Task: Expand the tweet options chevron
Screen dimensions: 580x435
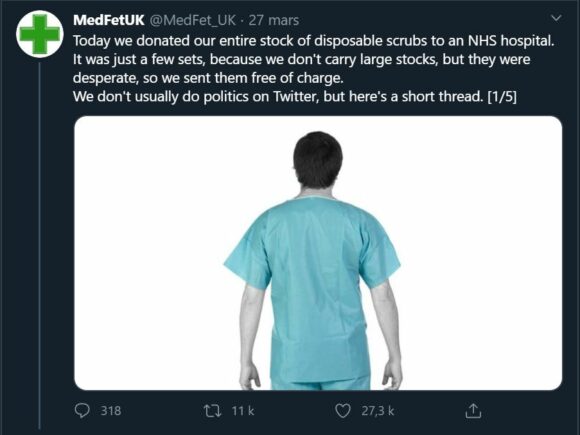Action: point(556,18)
